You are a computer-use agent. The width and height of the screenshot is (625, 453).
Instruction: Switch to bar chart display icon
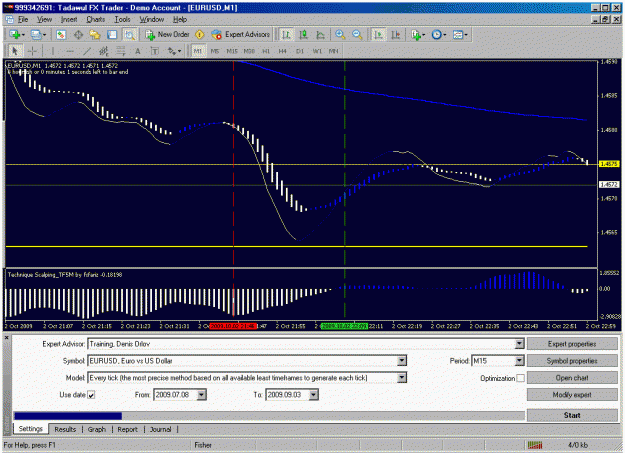click(286, 35)
